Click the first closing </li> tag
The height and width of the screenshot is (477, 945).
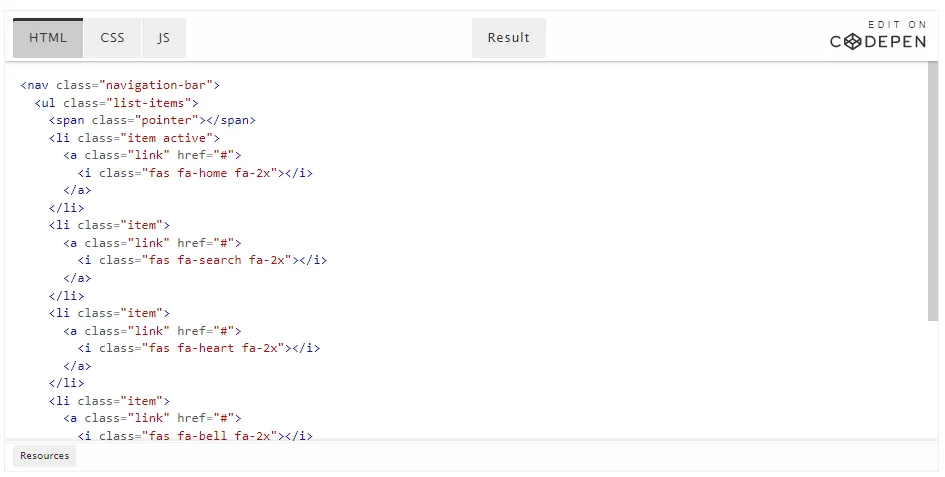coord(66,208)
